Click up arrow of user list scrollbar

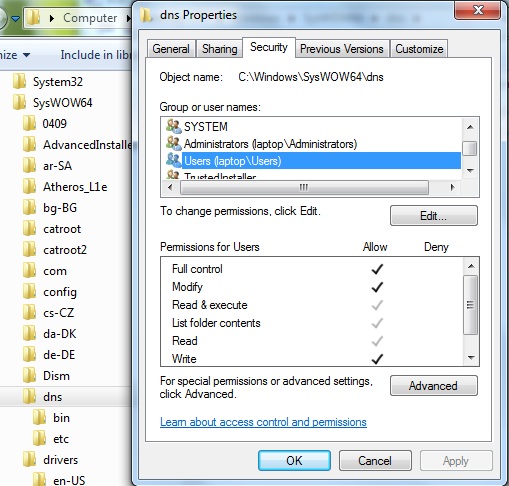tap(470, 127)
